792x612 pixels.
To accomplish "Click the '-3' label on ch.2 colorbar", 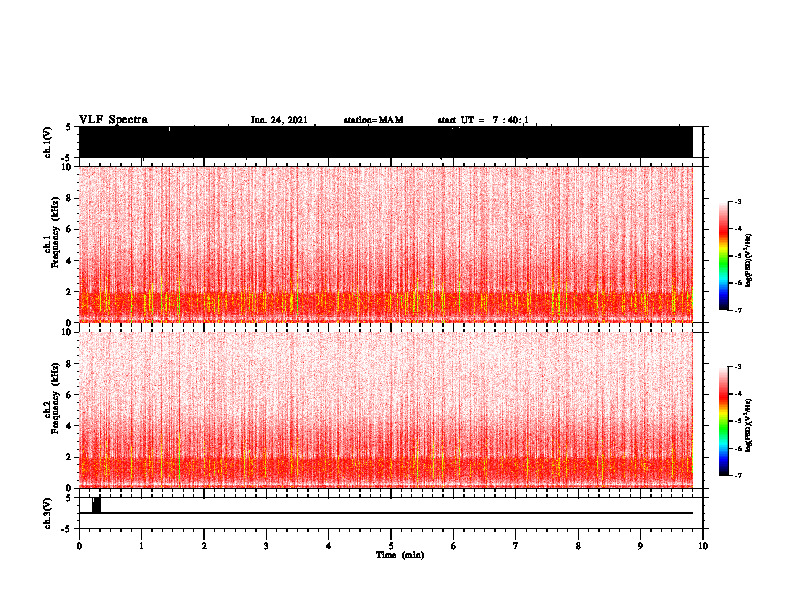I will pyautogui.click(x=737, y=367).
